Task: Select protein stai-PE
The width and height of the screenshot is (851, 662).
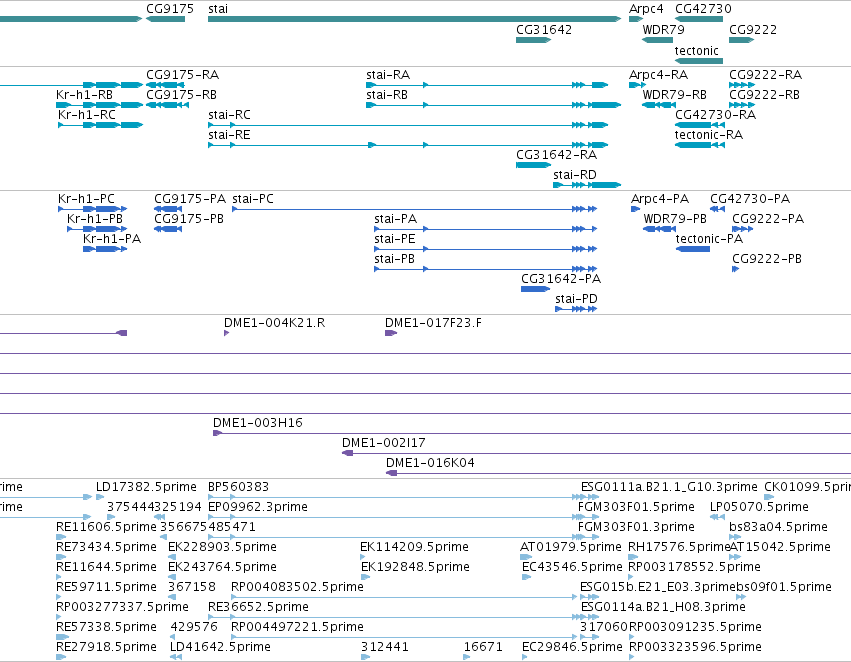Action: coord(486,249)
